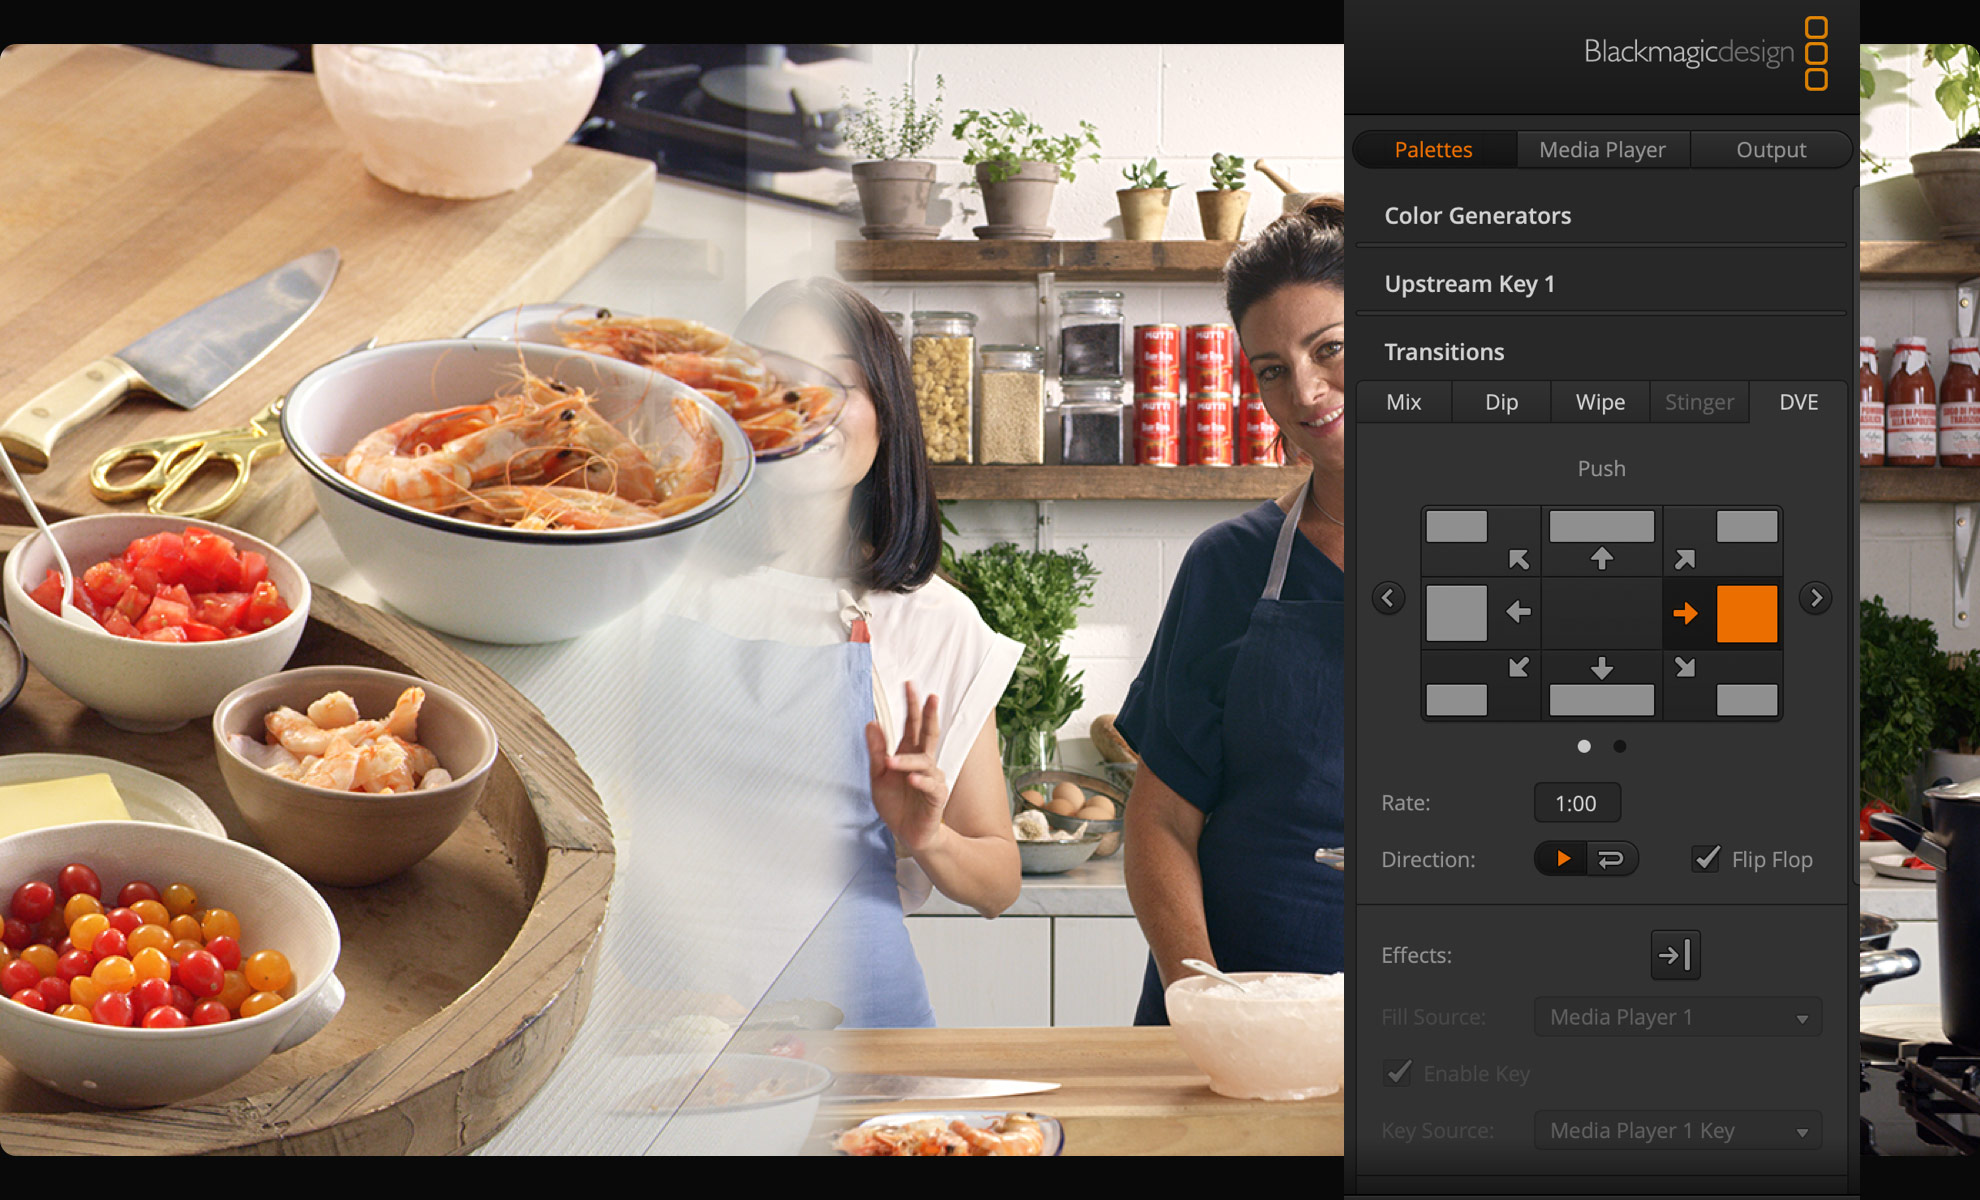Screen dimensions: 1980x1200
Task: Open the Key Source dropdown
Action: pyautogui.click(x=1677, y=1130)
